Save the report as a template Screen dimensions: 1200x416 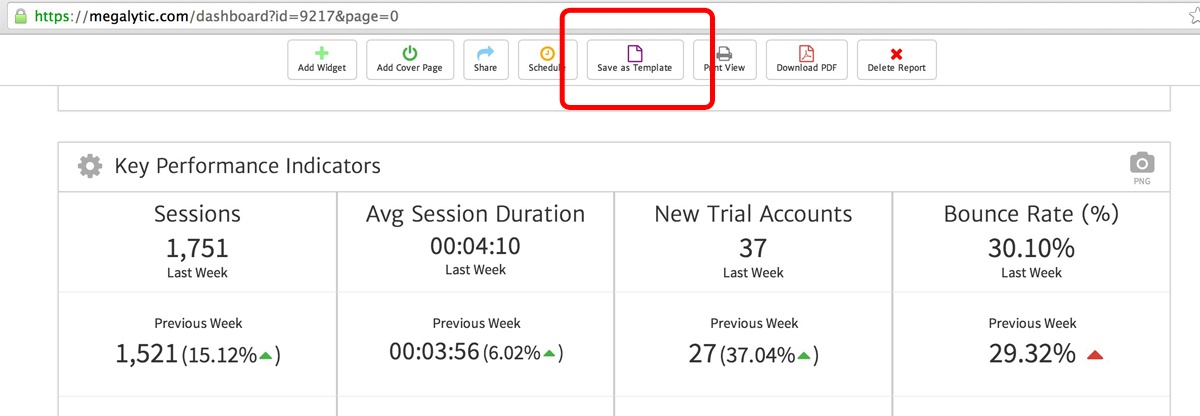(x=634, y=60)
